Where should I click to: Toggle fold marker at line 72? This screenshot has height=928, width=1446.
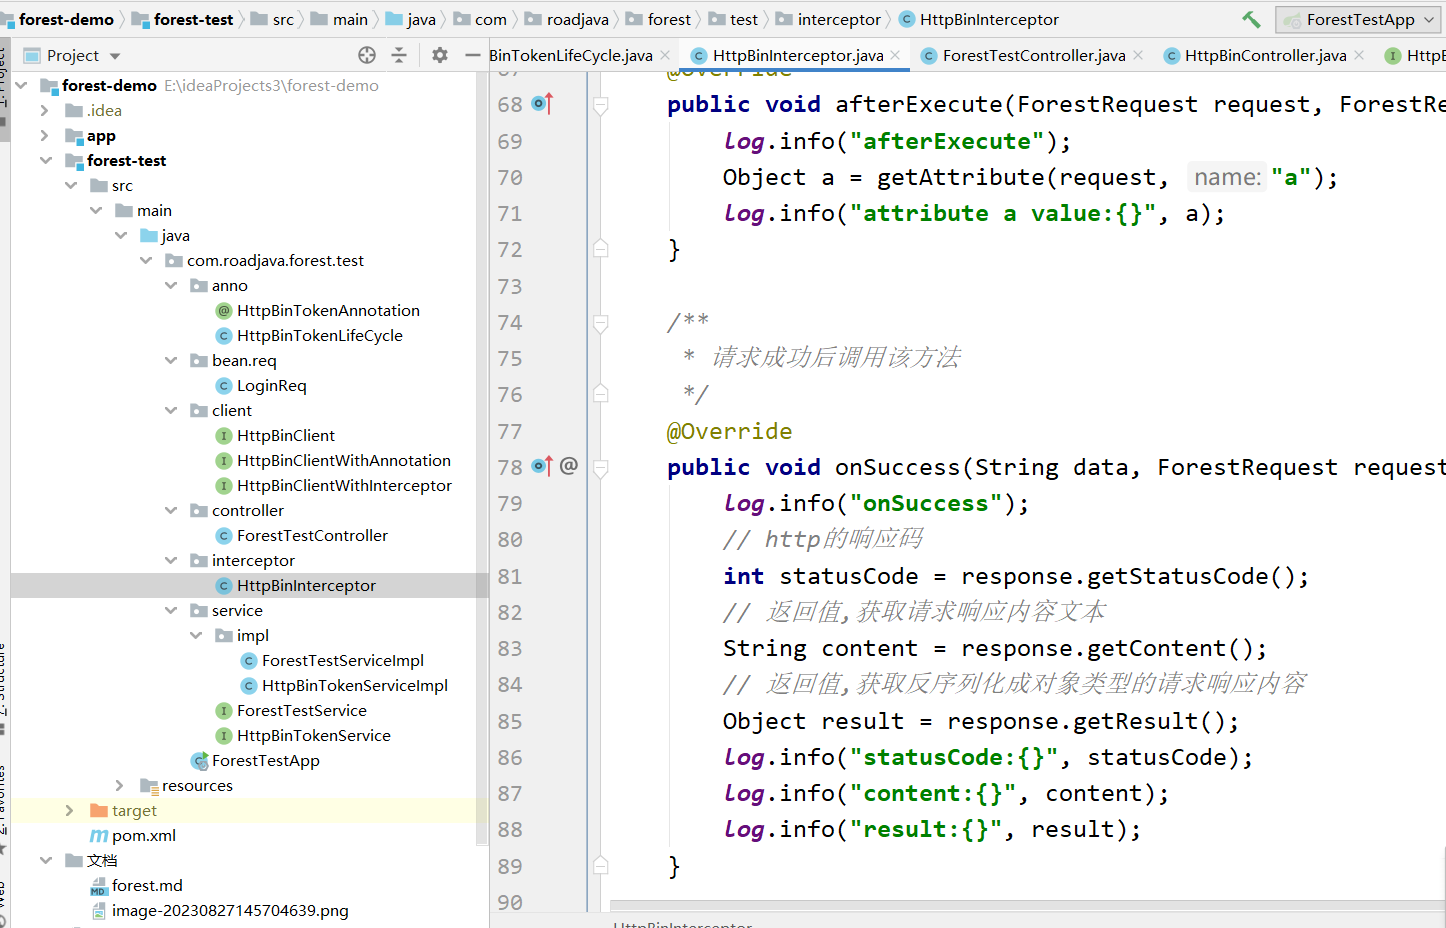coord(601,248)
